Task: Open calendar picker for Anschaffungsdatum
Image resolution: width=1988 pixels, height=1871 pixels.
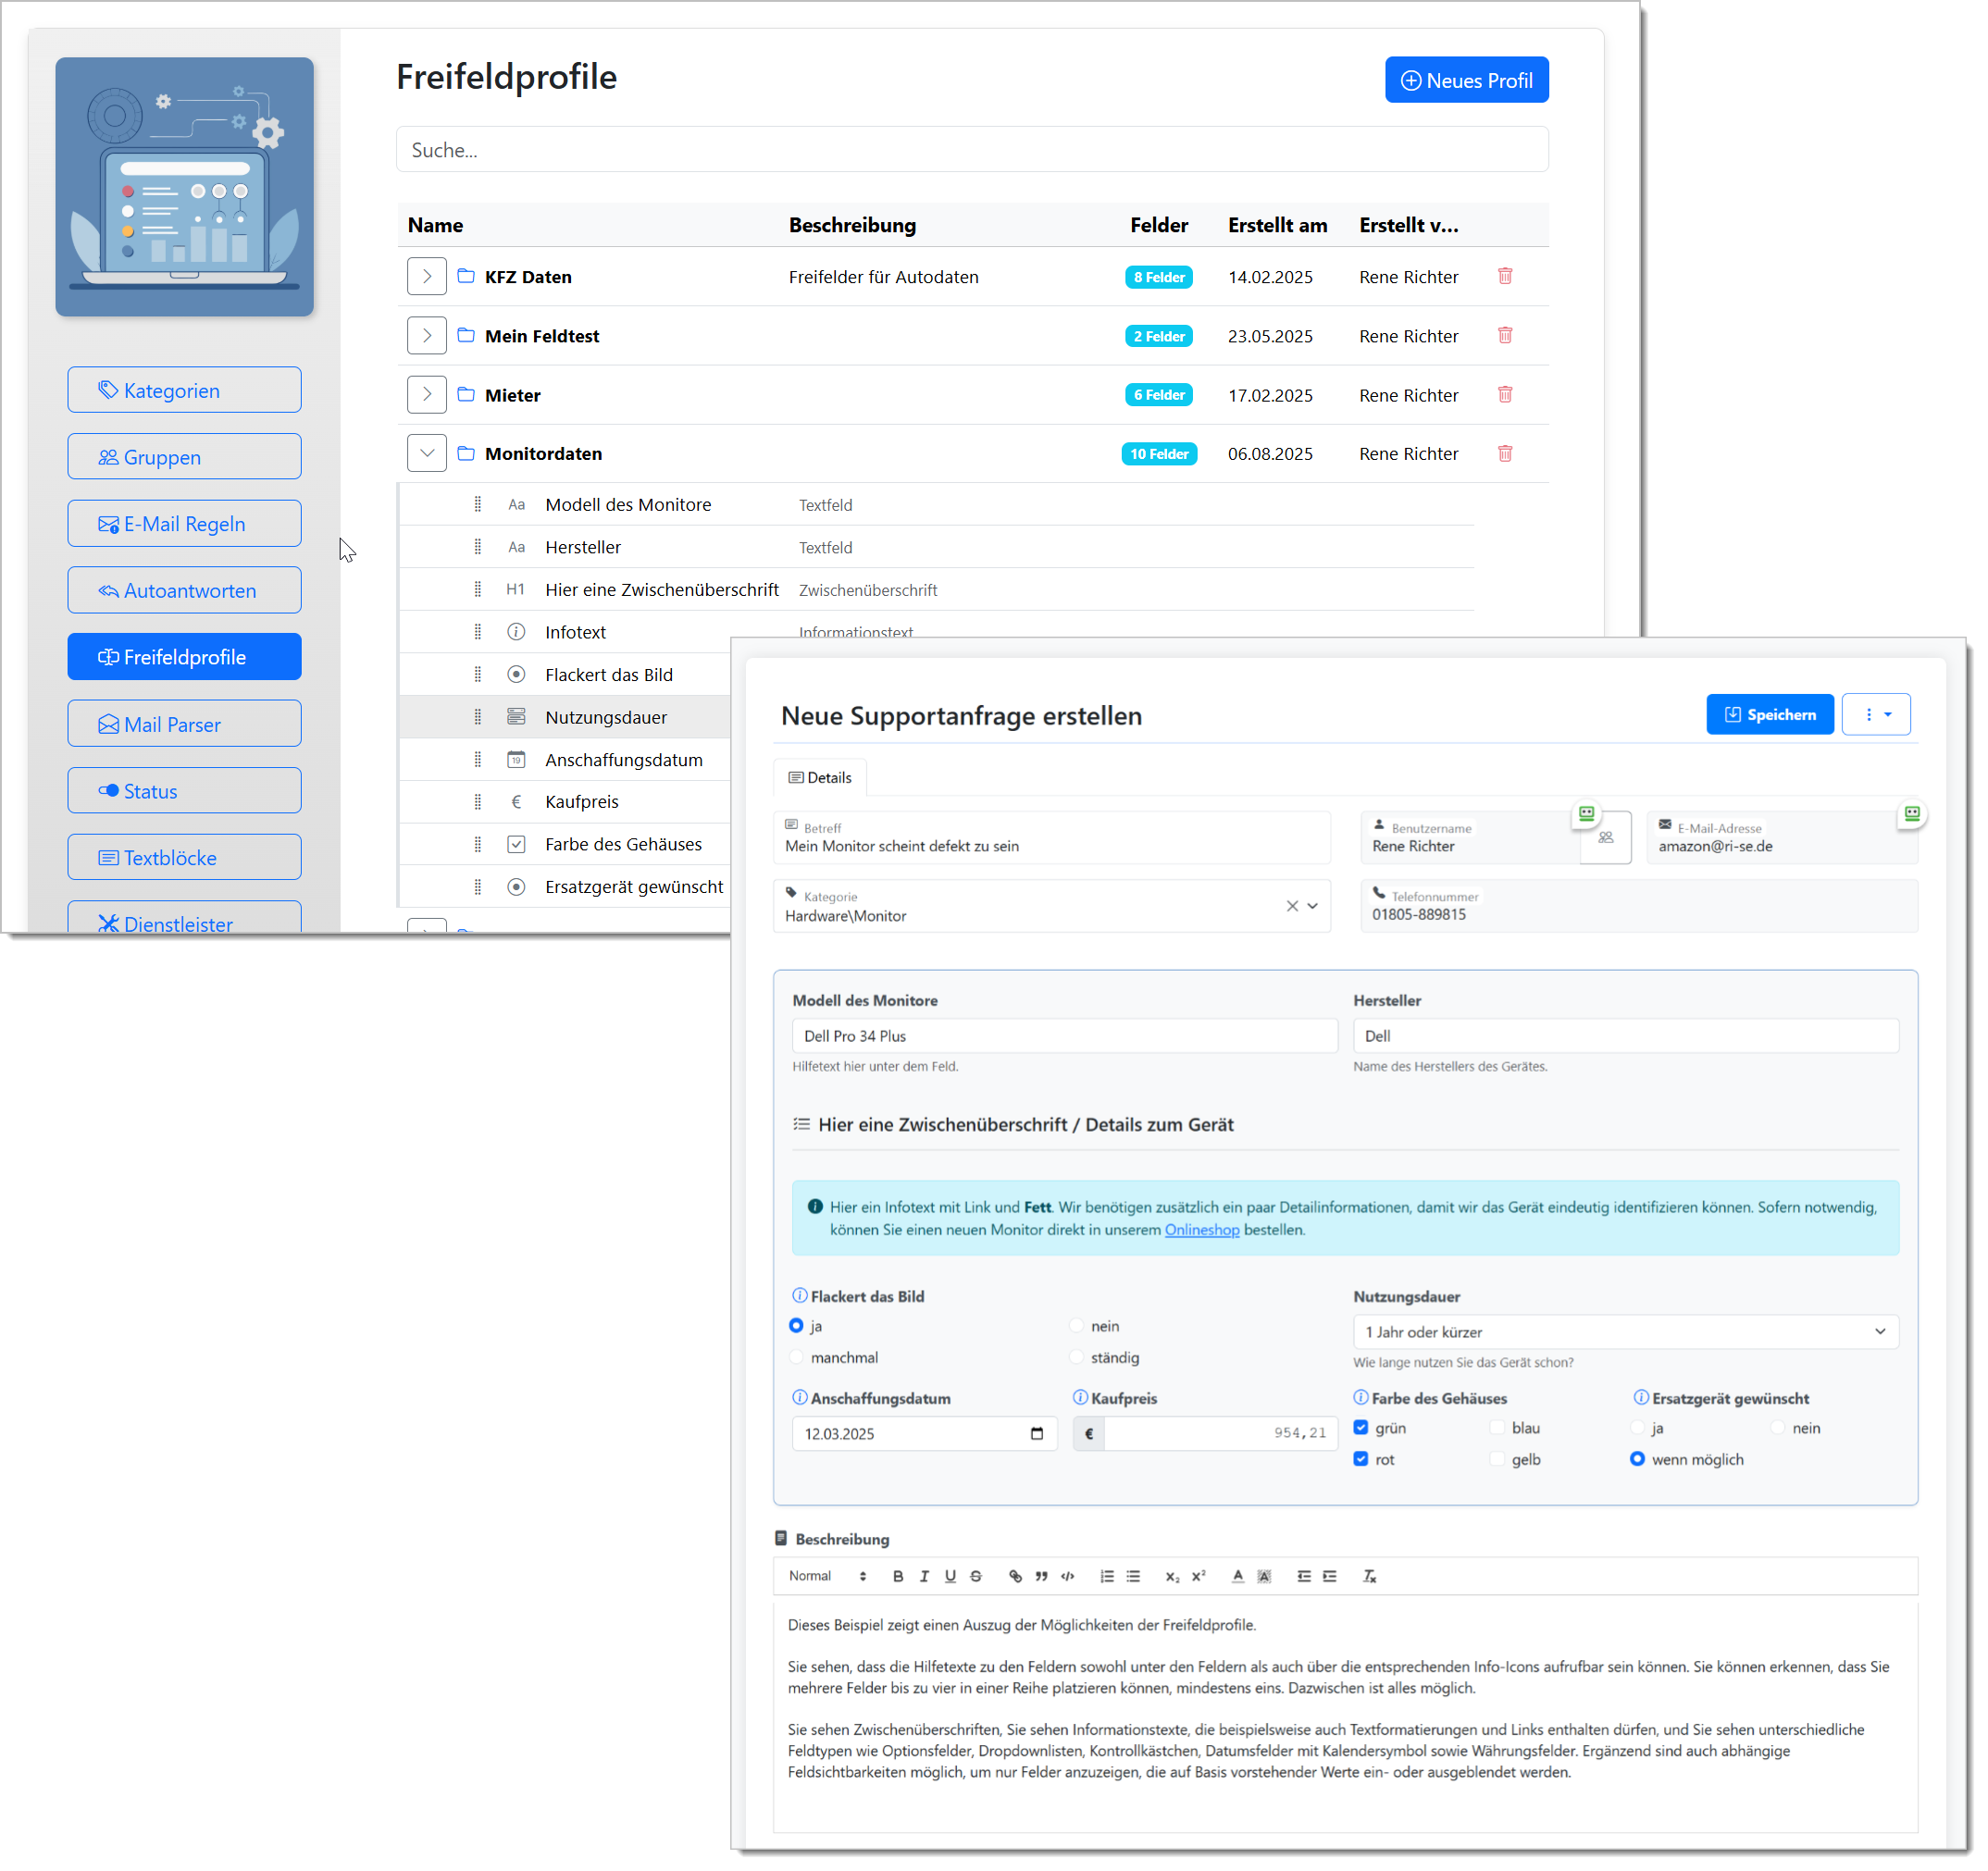Action: pos(1036,1433)
